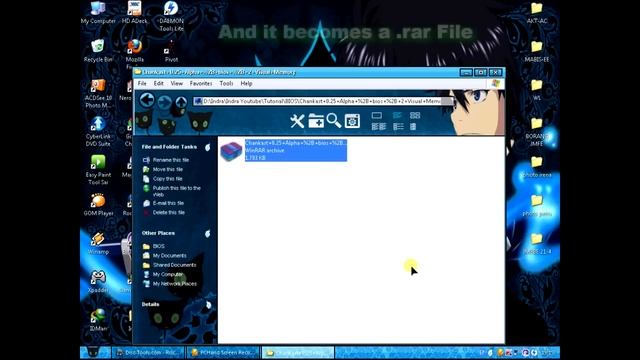Open the DAEMON Tools Lite shortcut
Viewport: 640px width, 360px height.
pos(171,16)
